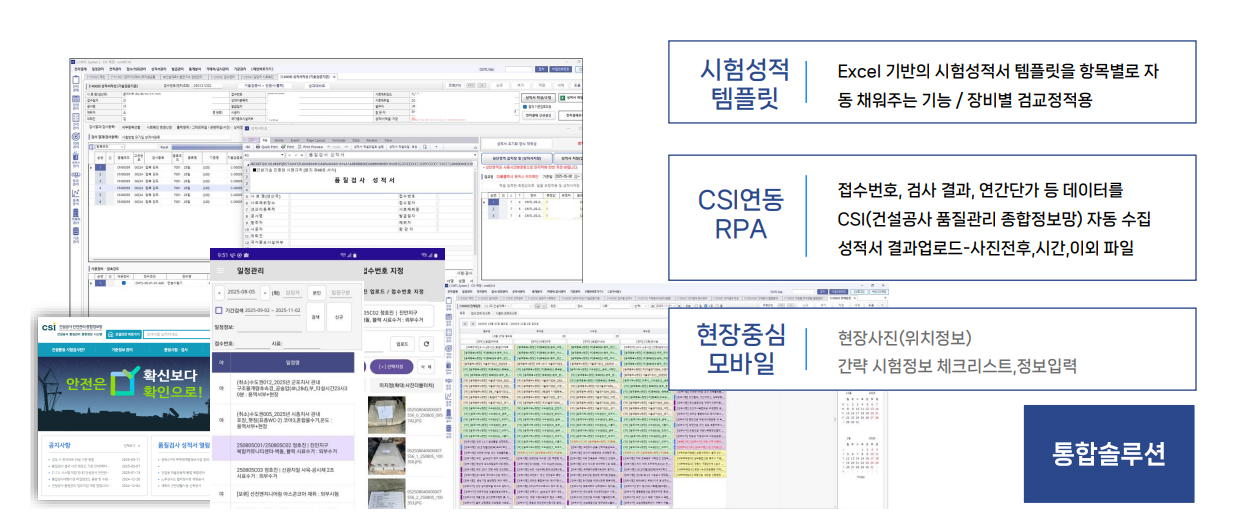Image resolution: width=1240 pixels, height=532 pixels.
Task: Select the (취소)수도권012 schedule row in the mobile list
Action: (x=283, y=388)
